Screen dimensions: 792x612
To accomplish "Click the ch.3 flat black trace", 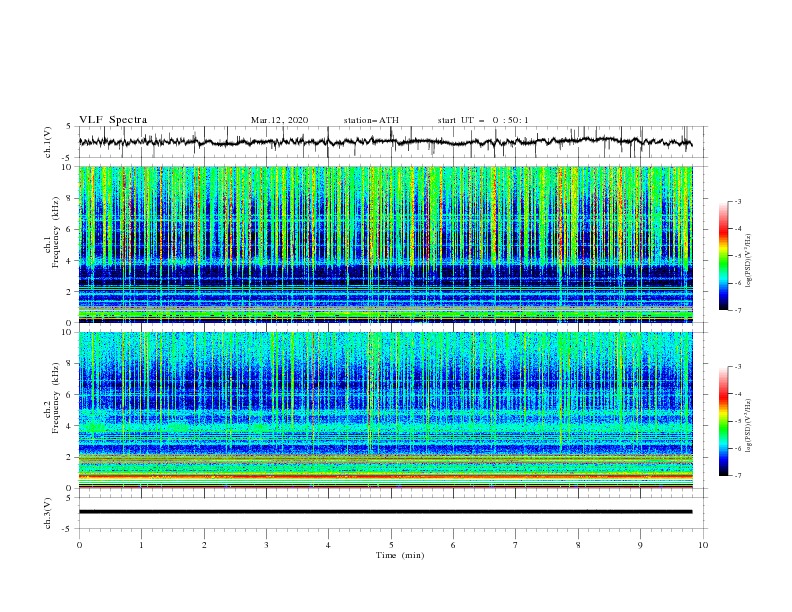I will tap(385, 512).
